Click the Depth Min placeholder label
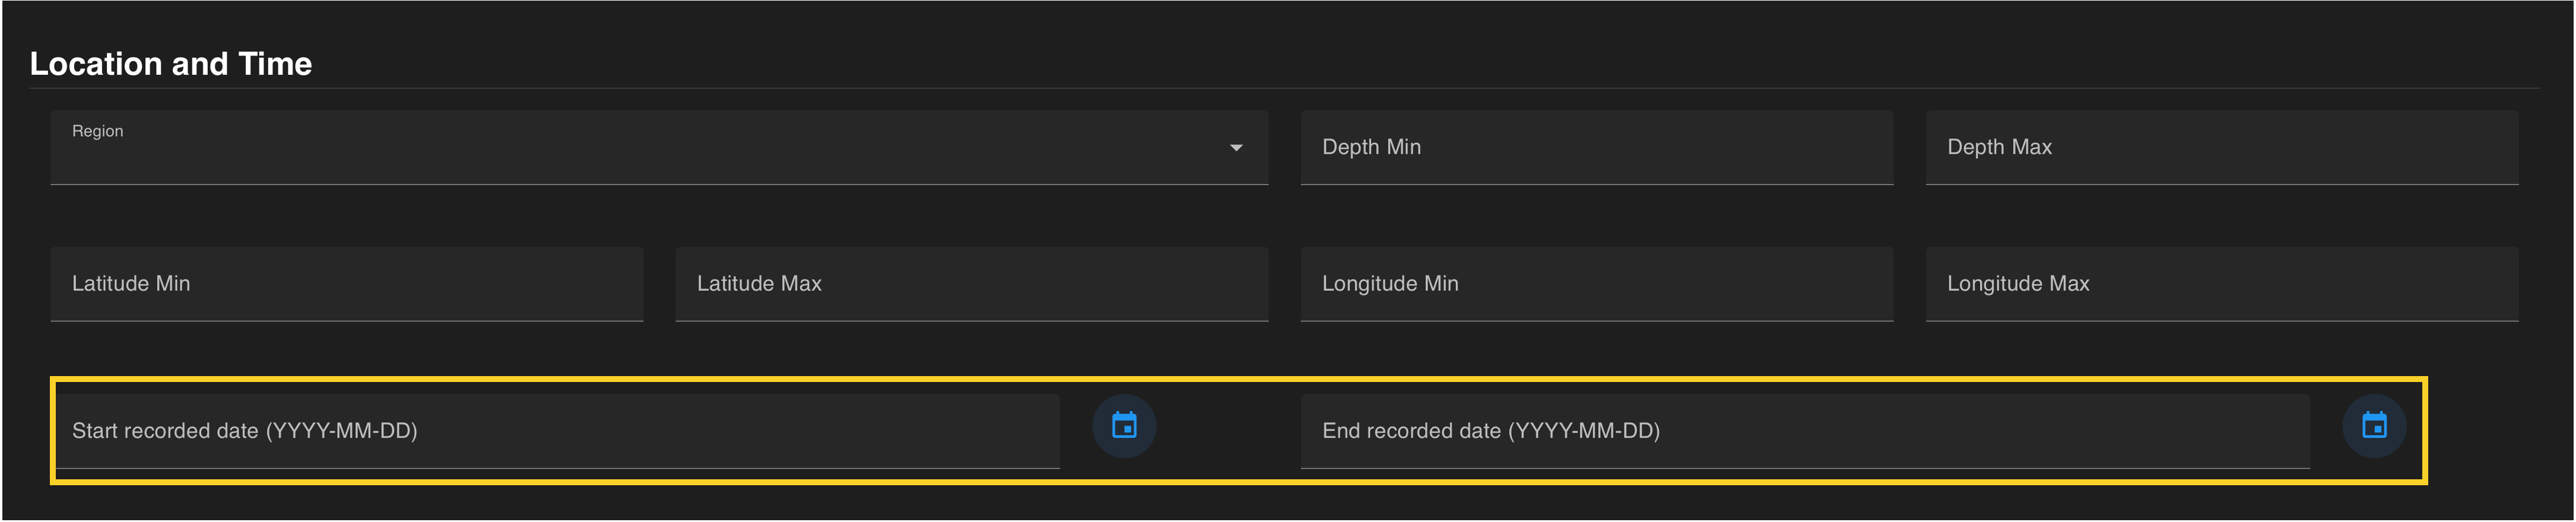The image size is (2576, 522). [x=1371, y=147]
